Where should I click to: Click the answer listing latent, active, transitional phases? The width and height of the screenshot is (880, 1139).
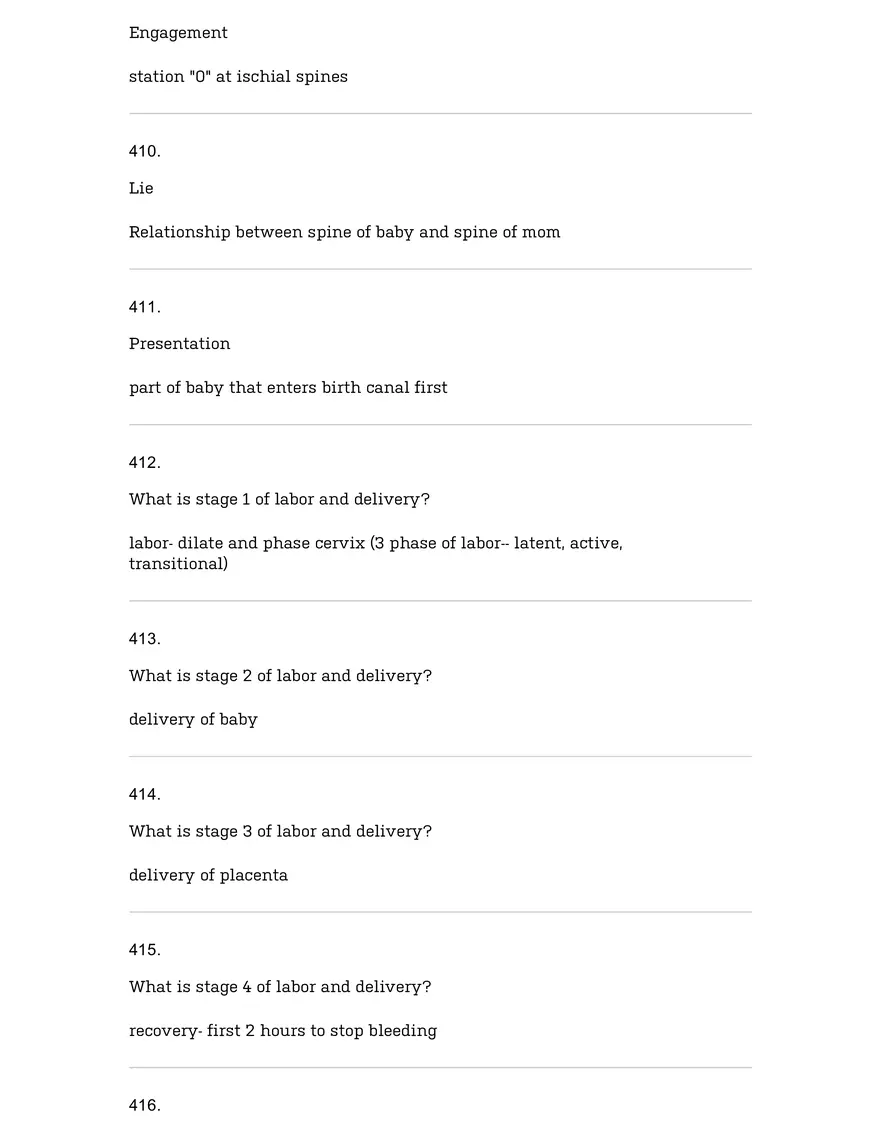coord(375,553)
